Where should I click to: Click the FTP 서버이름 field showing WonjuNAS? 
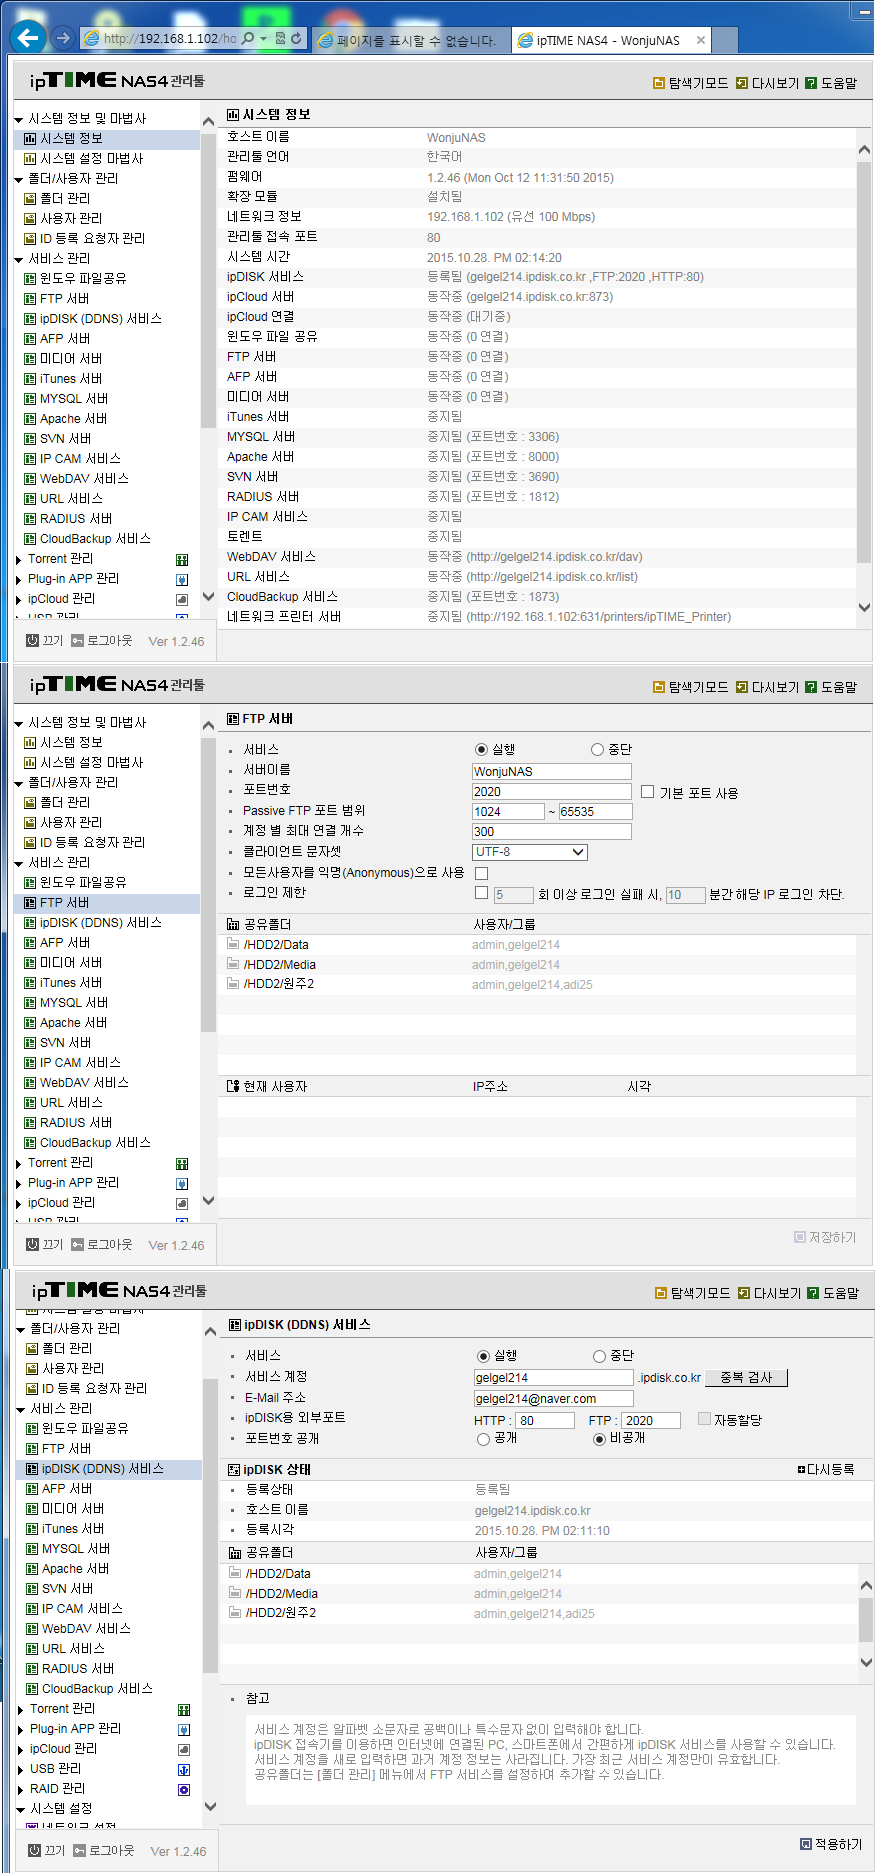pyautogui.click(x=552, y=771)
